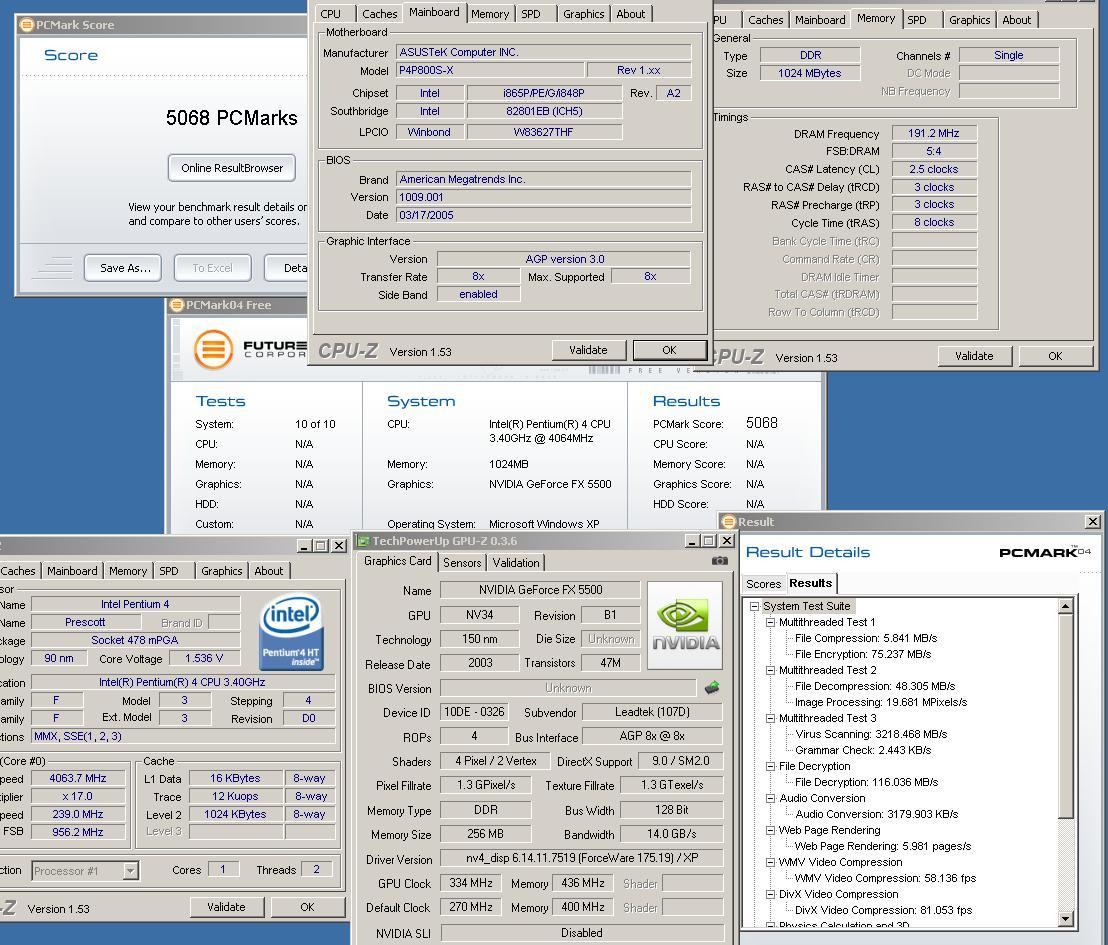
Task: Open Memory tab in Mainboard CPU-Z window
Action: (490, 14)
